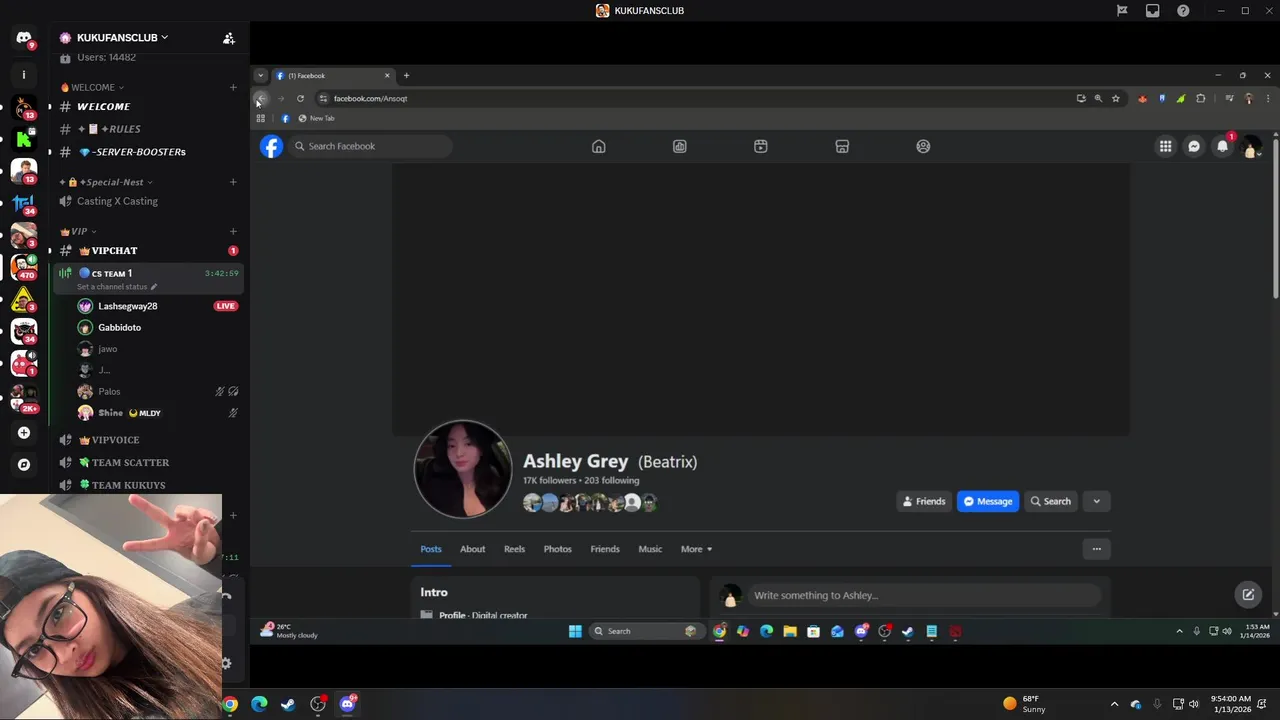This screenshot has width=1280, height=720.
Task: Open Edge in the bottom taskbar
Action: (x=259, y=704)
